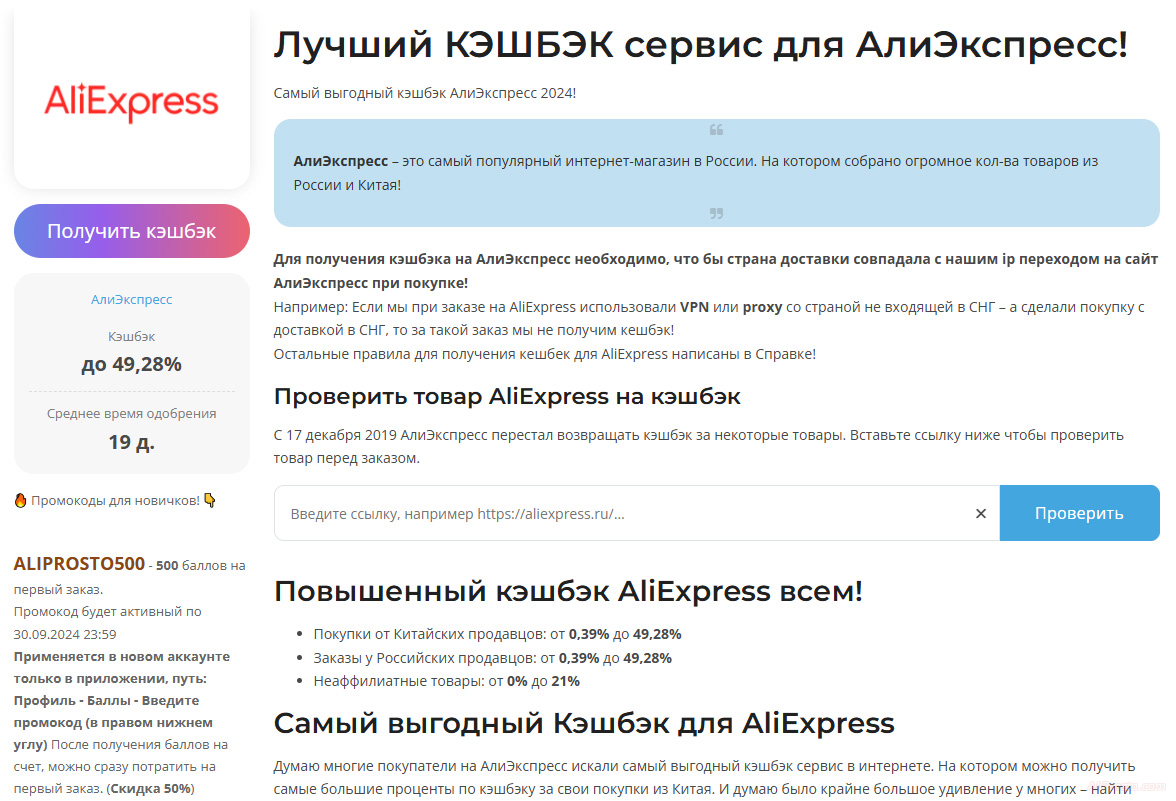Focus the product link input field

pyautogui.click(x=620, y=513)
